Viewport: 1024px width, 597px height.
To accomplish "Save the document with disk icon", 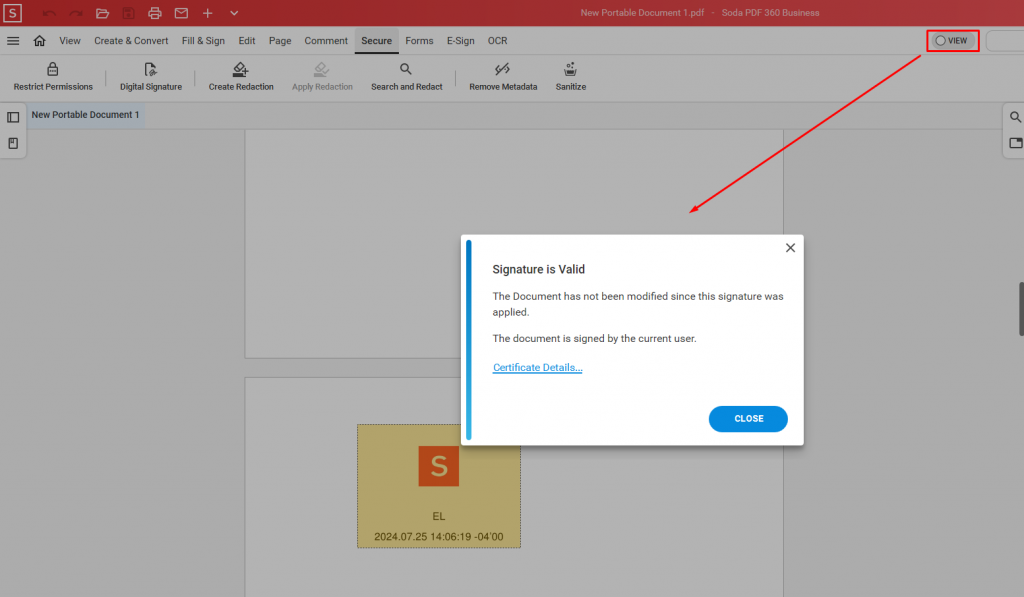I will (x=129, y=13).
